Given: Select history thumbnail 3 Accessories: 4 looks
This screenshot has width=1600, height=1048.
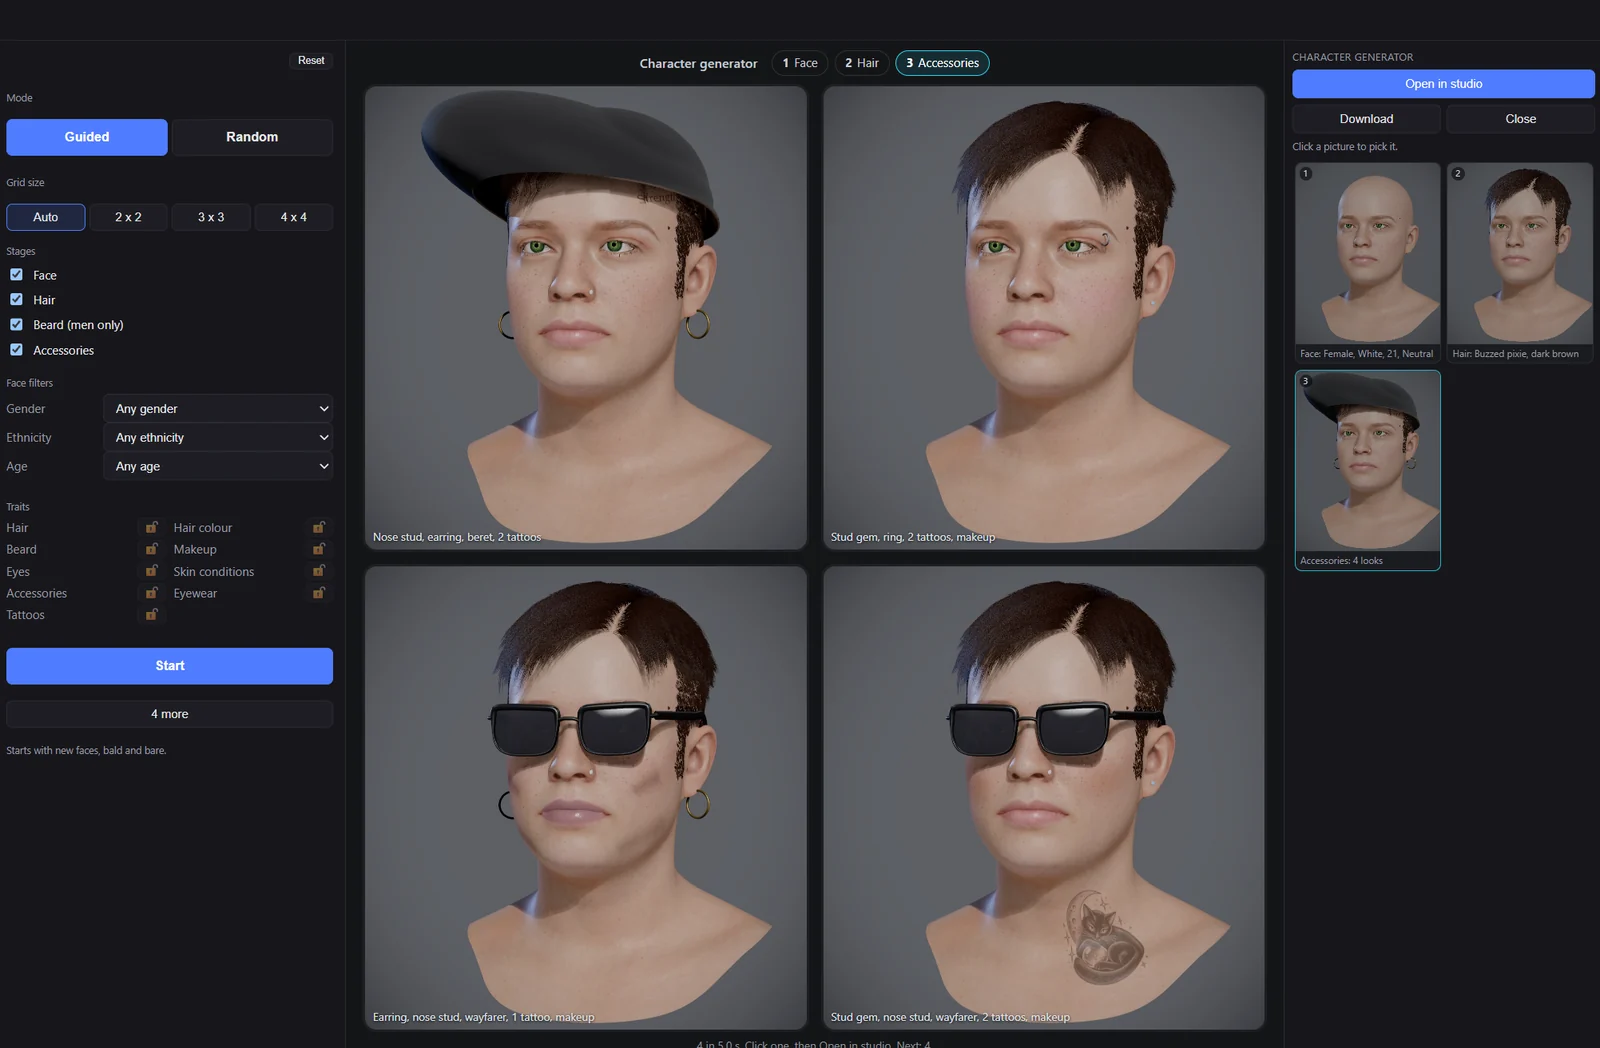Looking at the screenshot, I should [1367, 470].
